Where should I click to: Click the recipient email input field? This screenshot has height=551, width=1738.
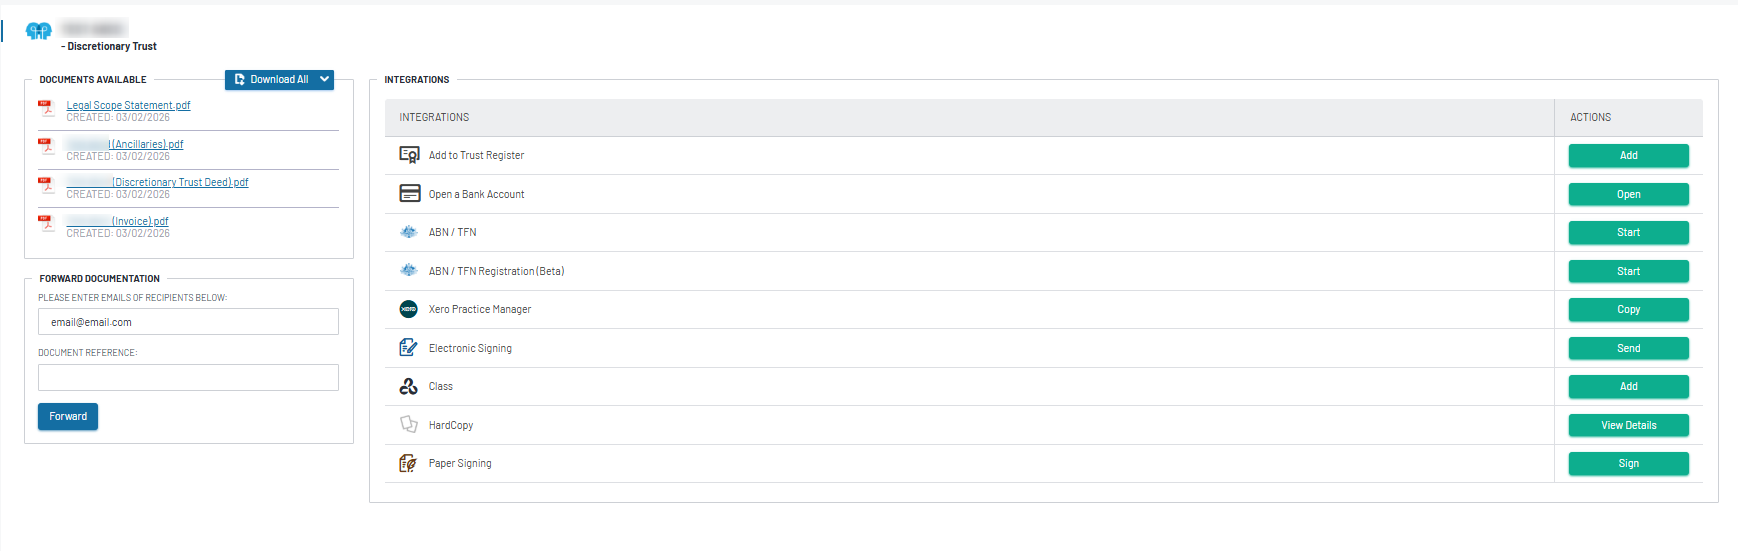pyautogui.click(x=188, y=322)
